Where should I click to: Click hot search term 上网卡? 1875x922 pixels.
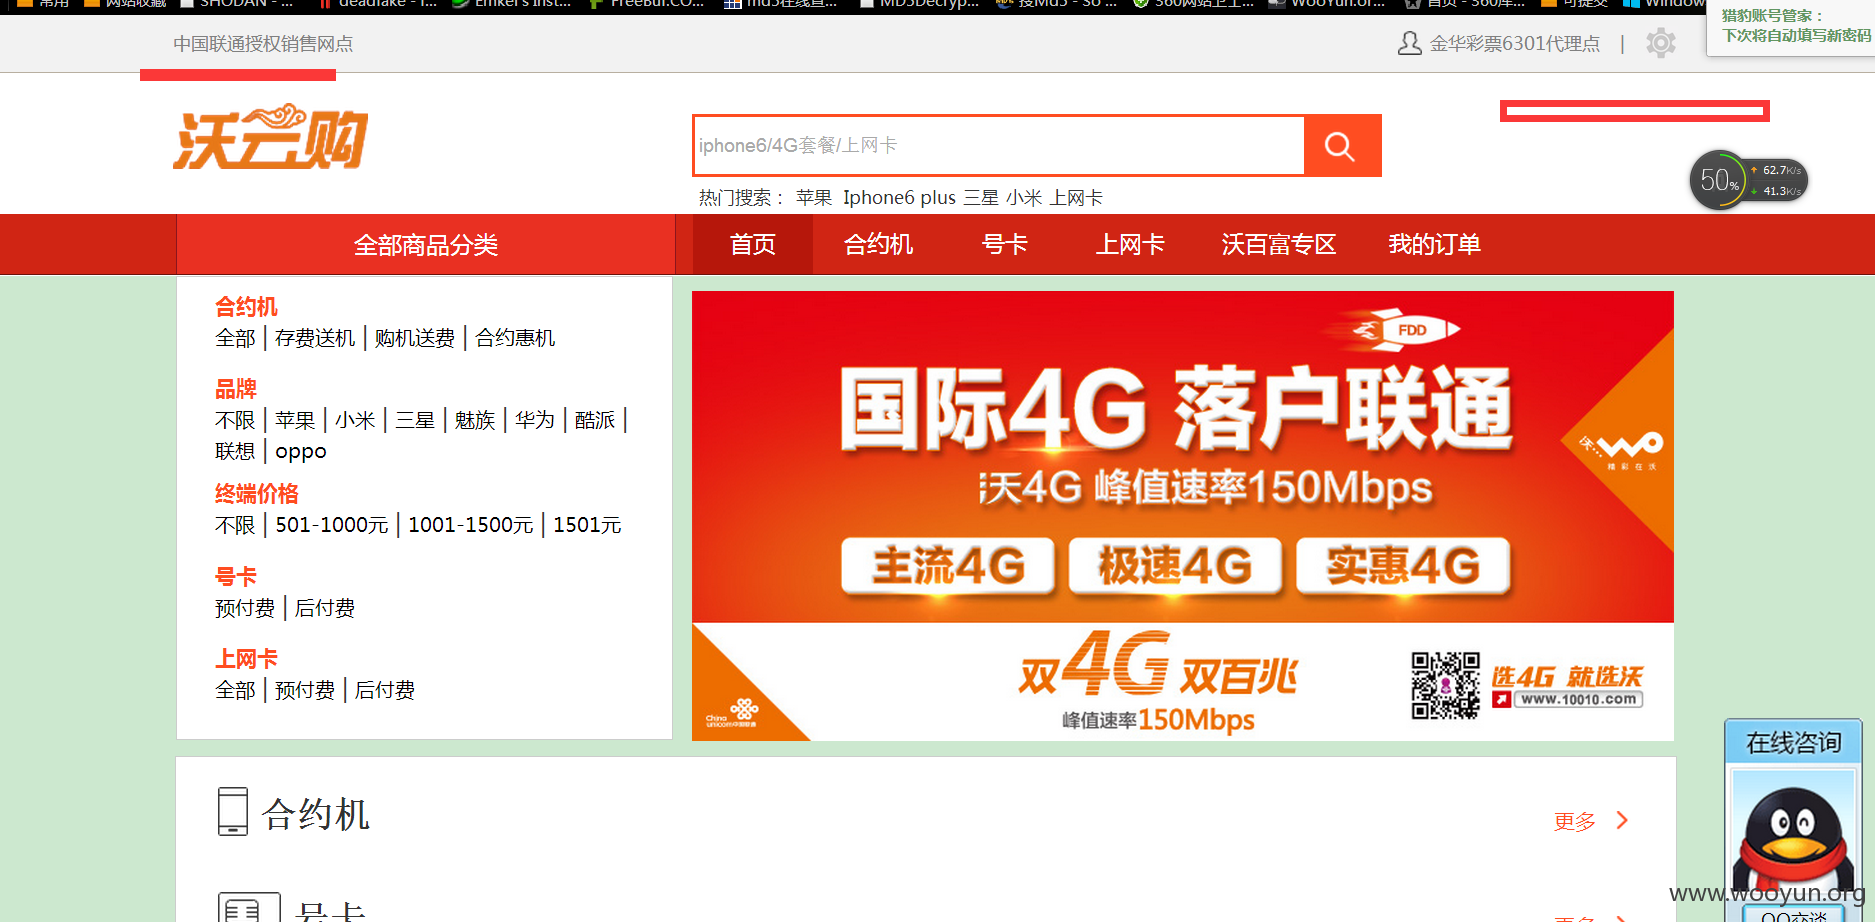[1076, 198]
